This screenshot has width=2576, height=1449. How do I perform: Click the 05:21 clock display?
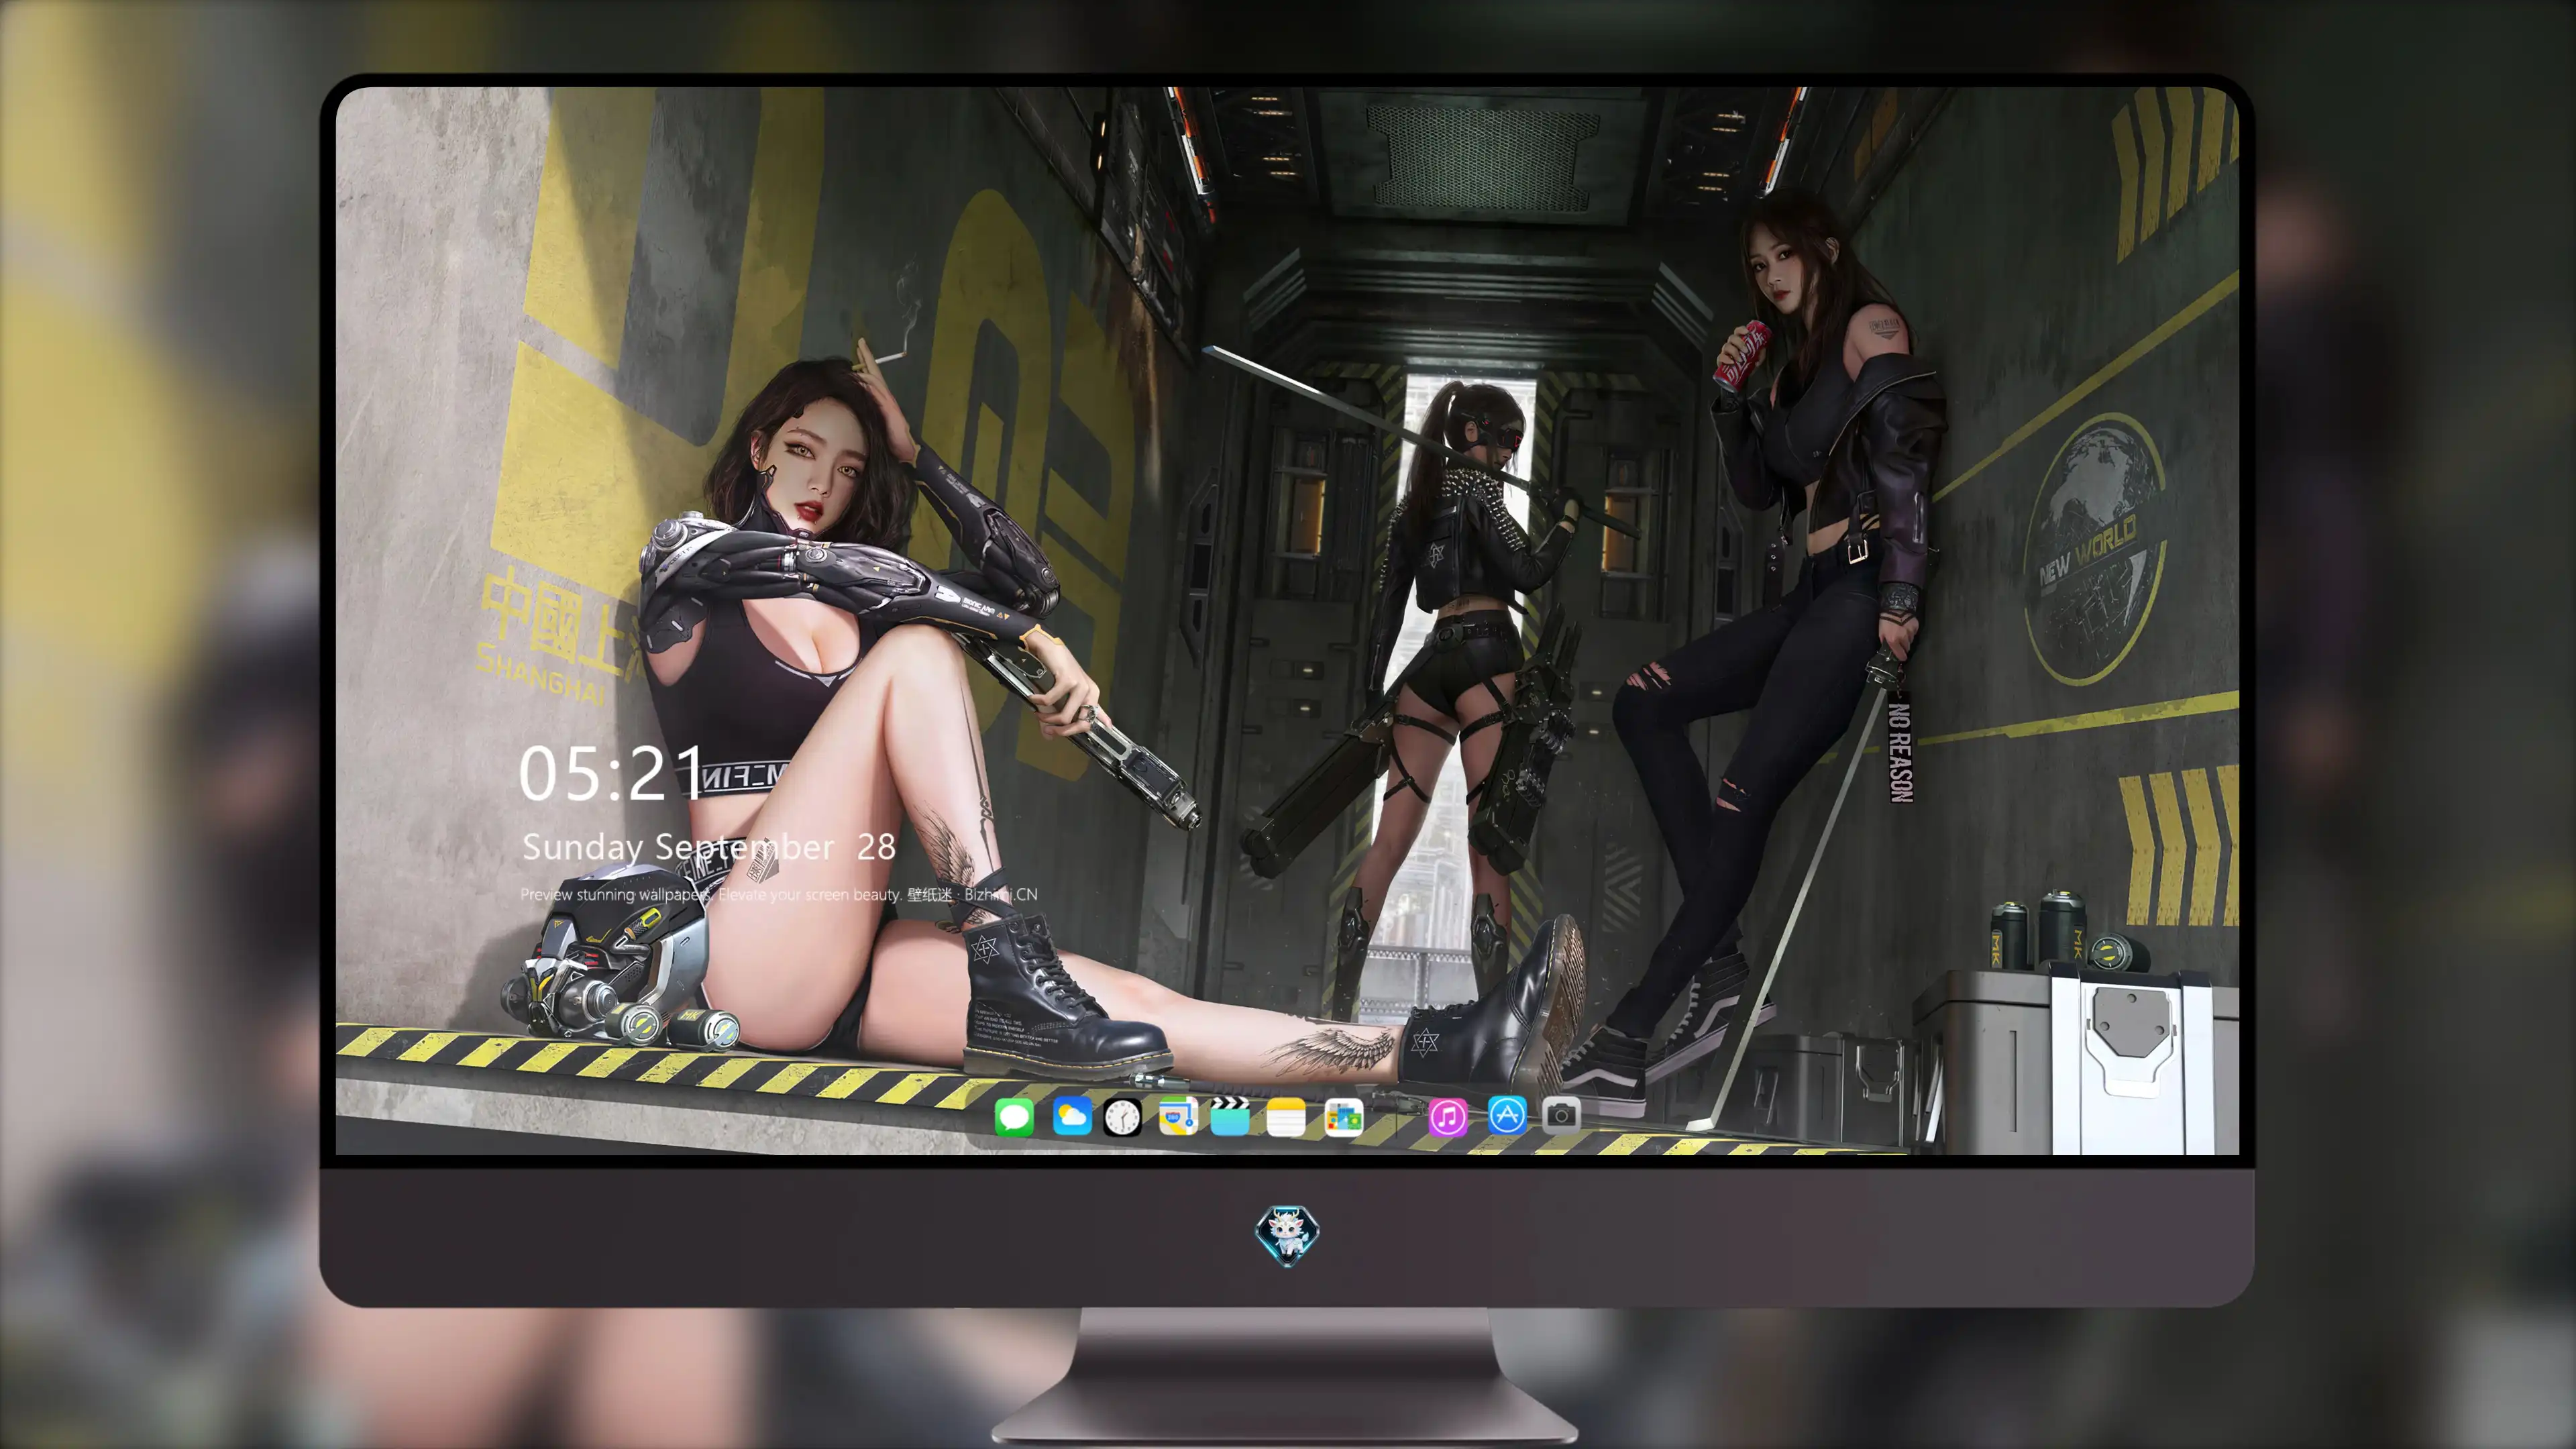[x=612, y=773]
